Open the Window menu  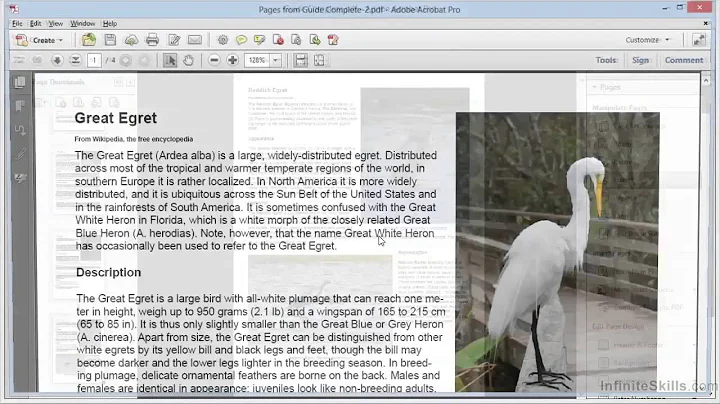point(83,23)
